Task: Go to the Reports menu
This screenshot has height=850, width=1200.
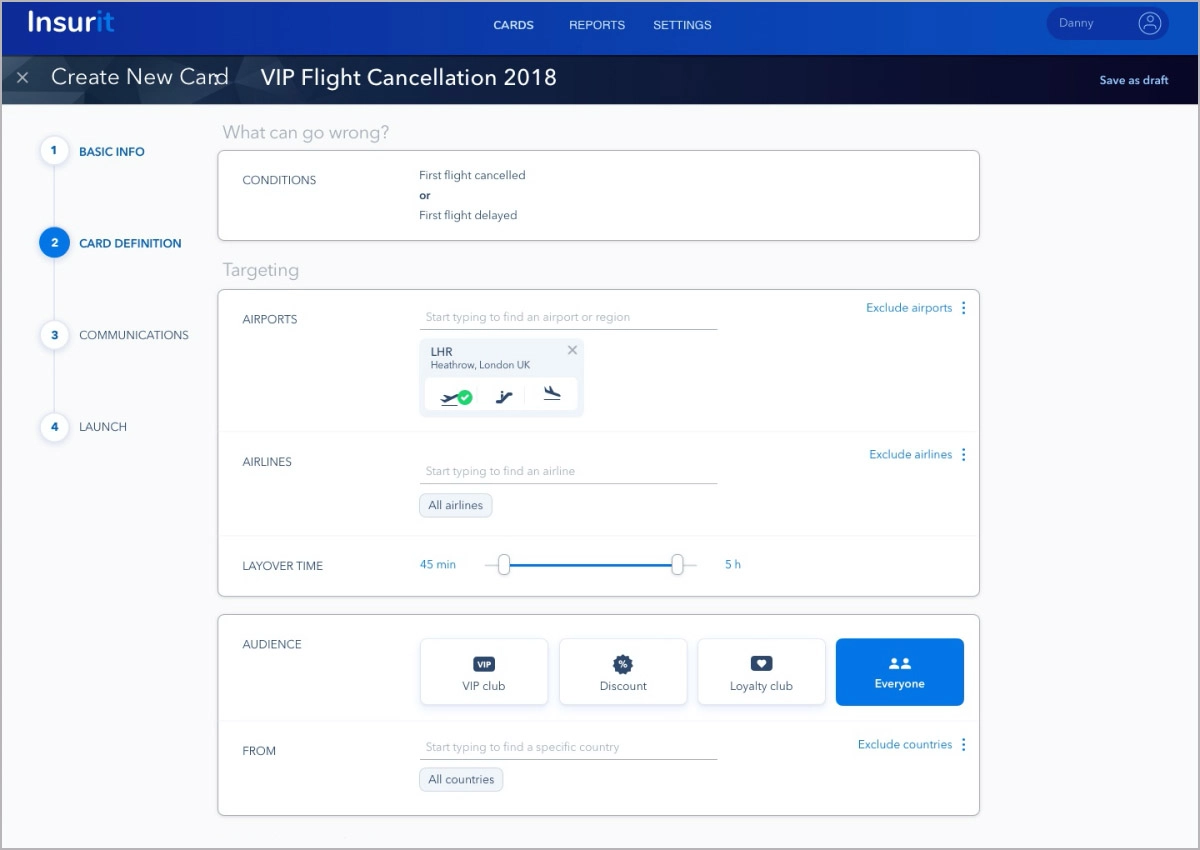Action: point(597,25)
